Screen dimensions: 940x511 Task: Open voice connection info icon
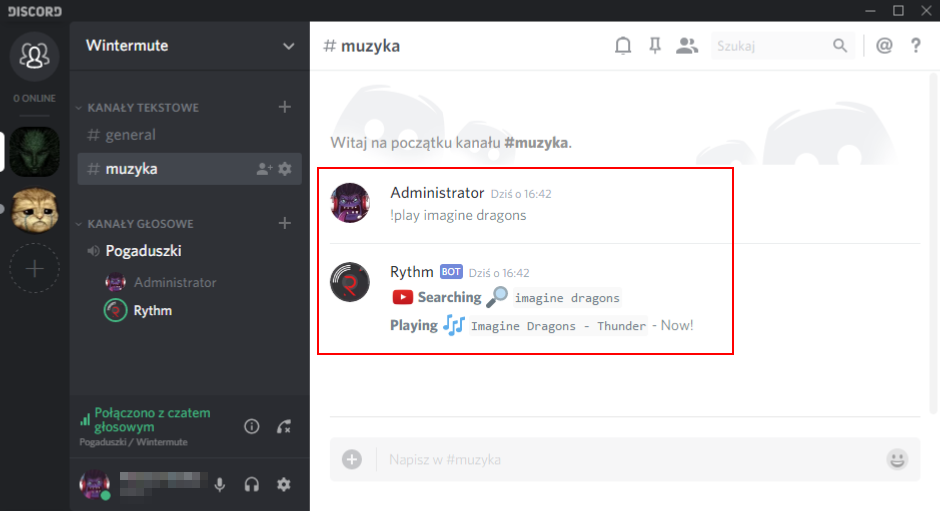[x=252, y=426]
